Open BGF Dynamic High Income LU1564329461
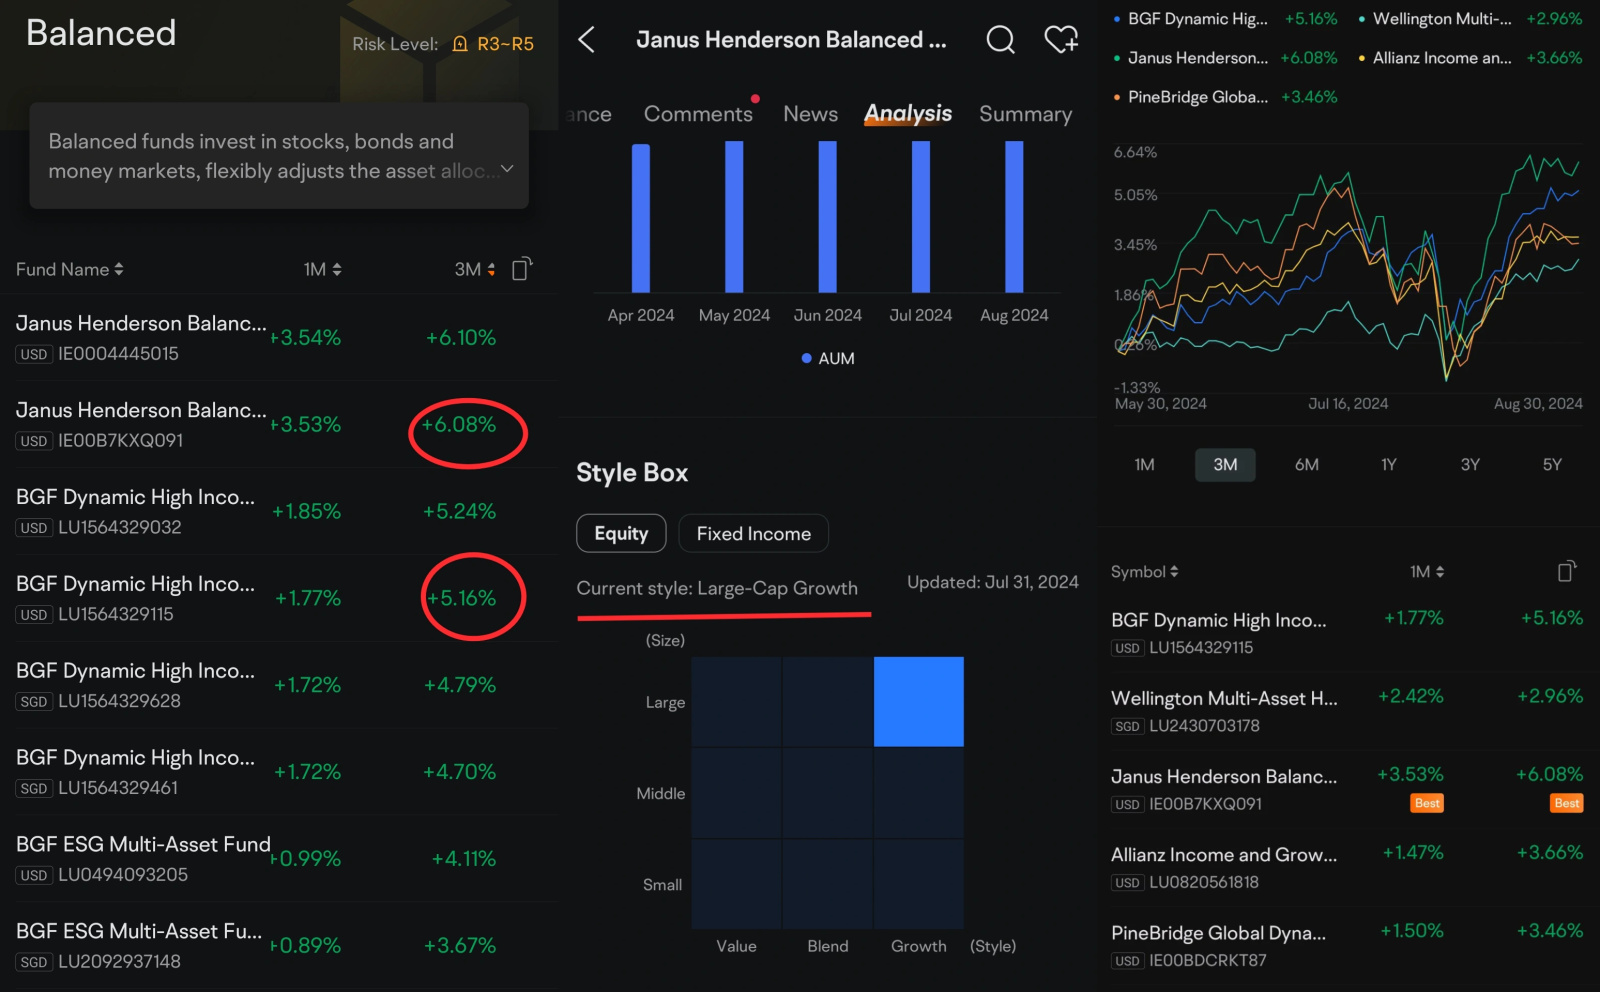The height and width of the screenshot is (992, 1600). coord(279,772)
